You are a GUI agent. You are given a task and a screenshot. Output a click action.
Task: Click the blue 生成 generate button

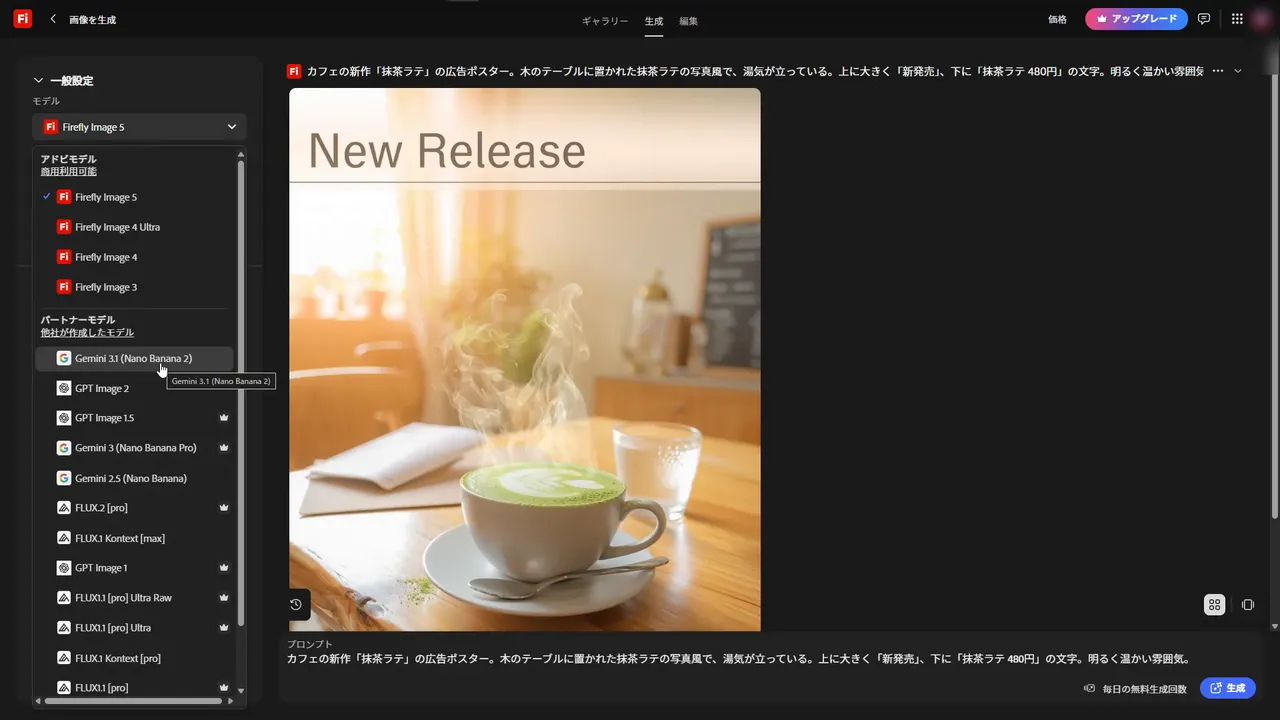[x=1227, y=688]
